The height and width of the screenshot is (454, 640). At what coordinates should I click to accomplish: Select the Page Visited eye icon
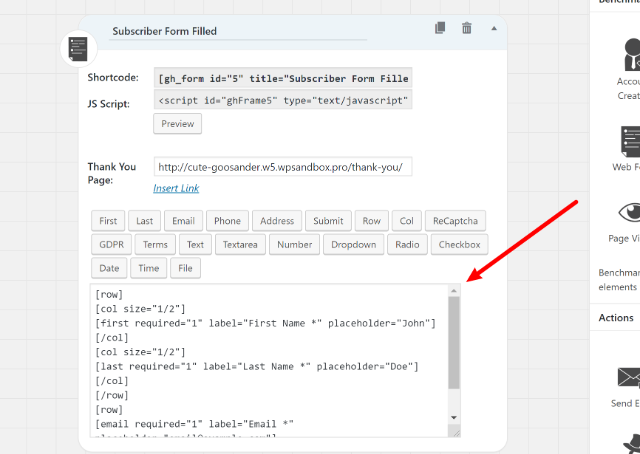[x=629, y=213]
